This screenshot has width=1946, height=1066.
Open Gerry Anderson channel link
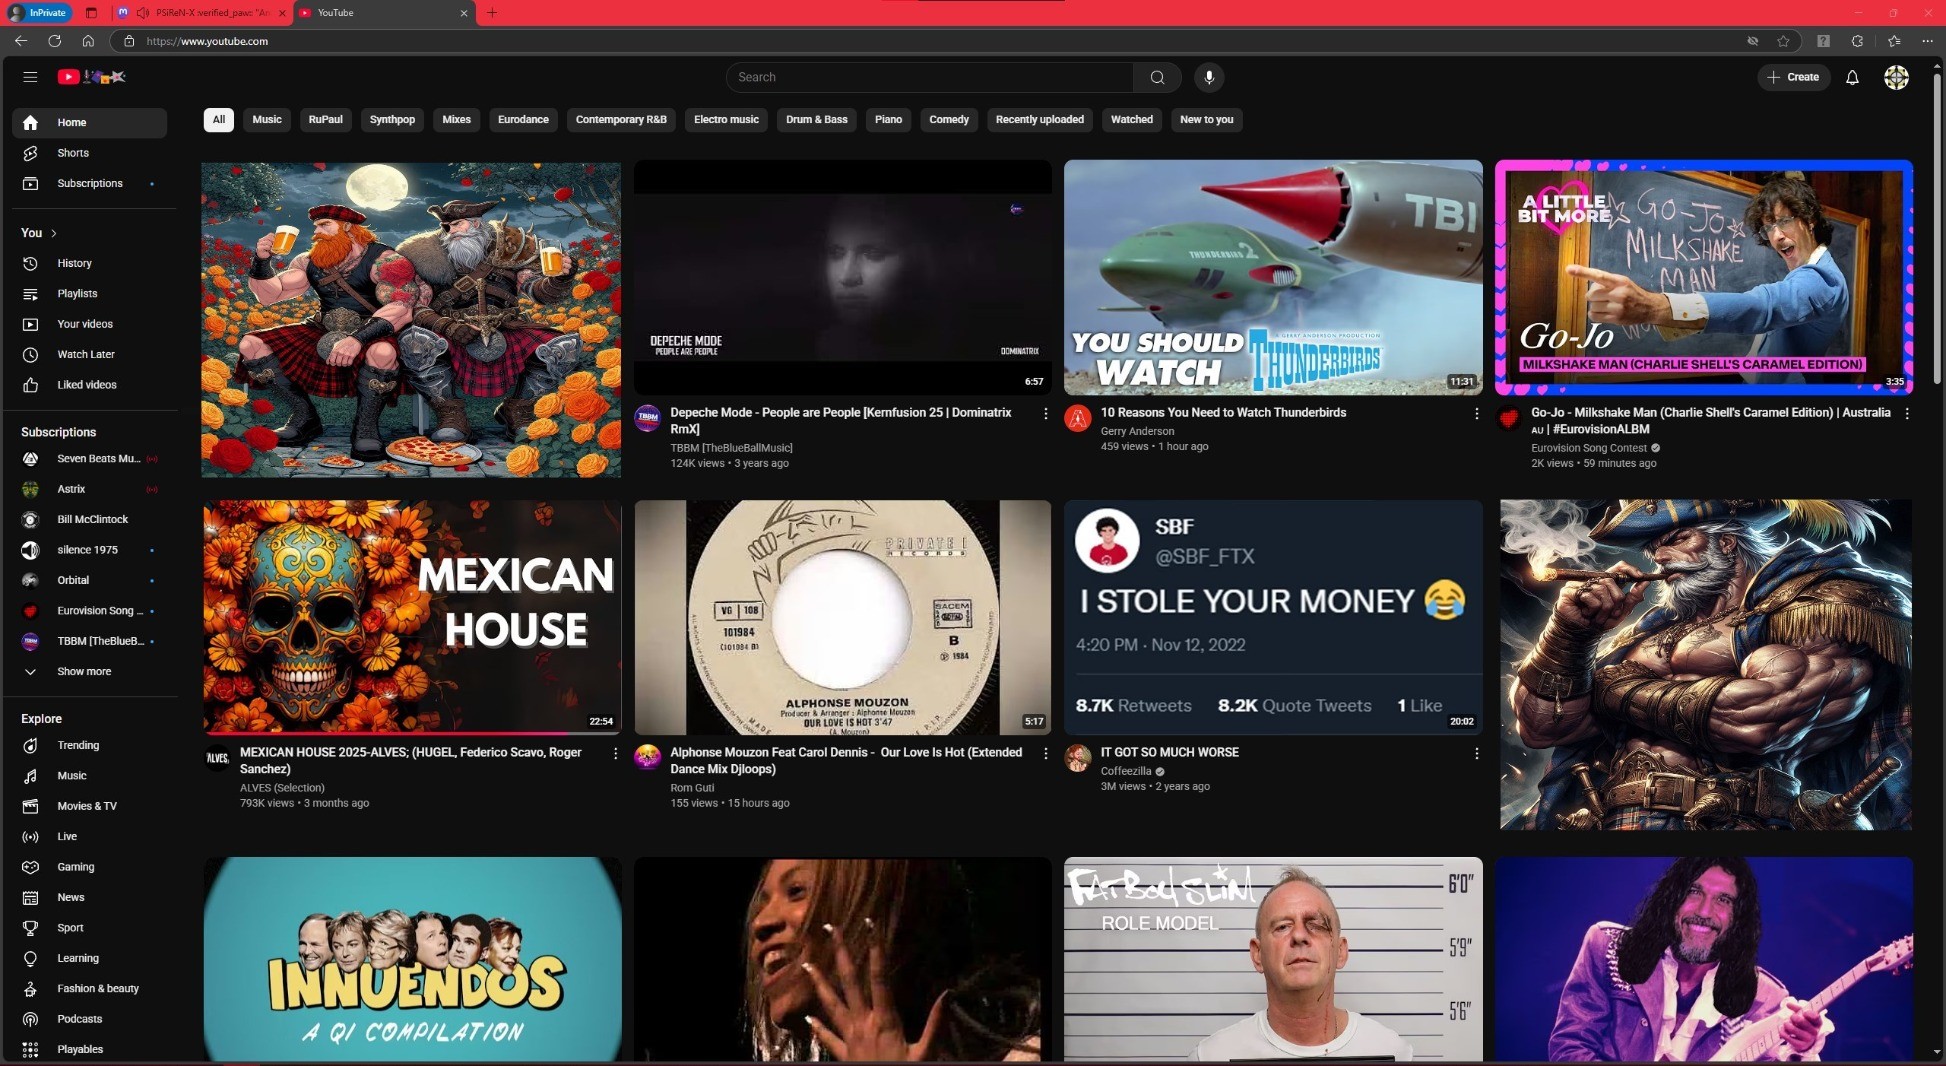[x=1137, y=431]
